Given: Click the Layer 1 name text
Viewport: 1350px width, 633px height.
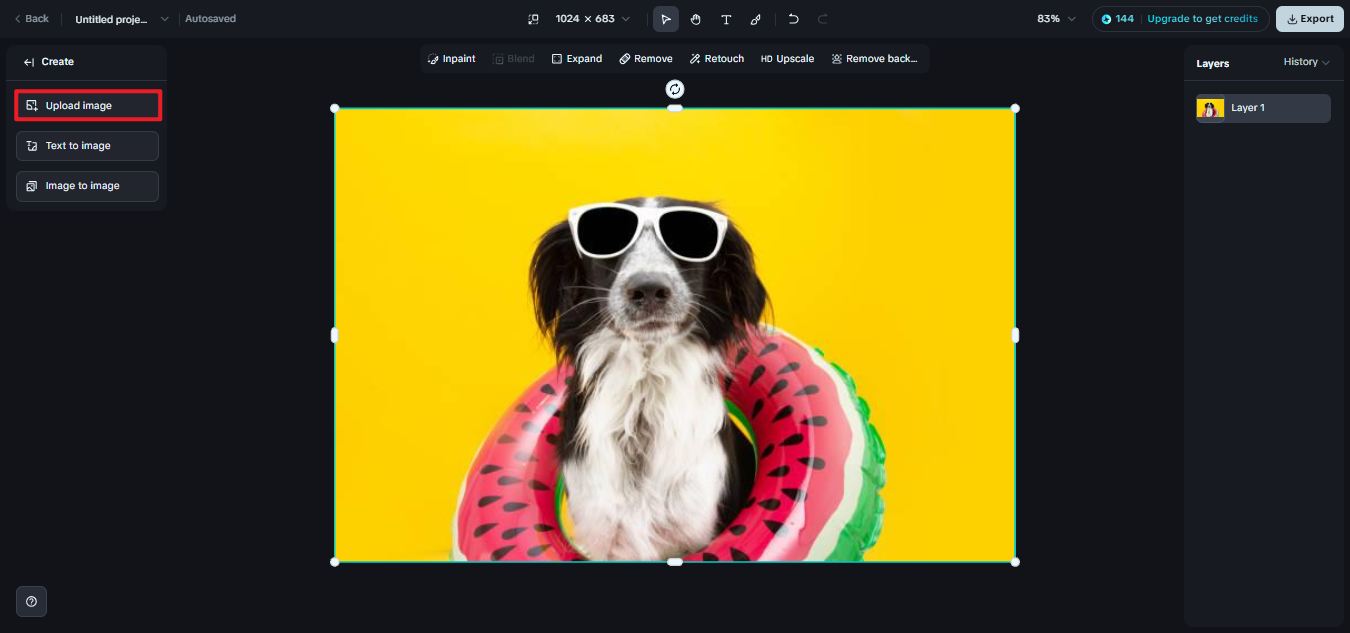Looking at the screenshot, I should pos(1248,108).
